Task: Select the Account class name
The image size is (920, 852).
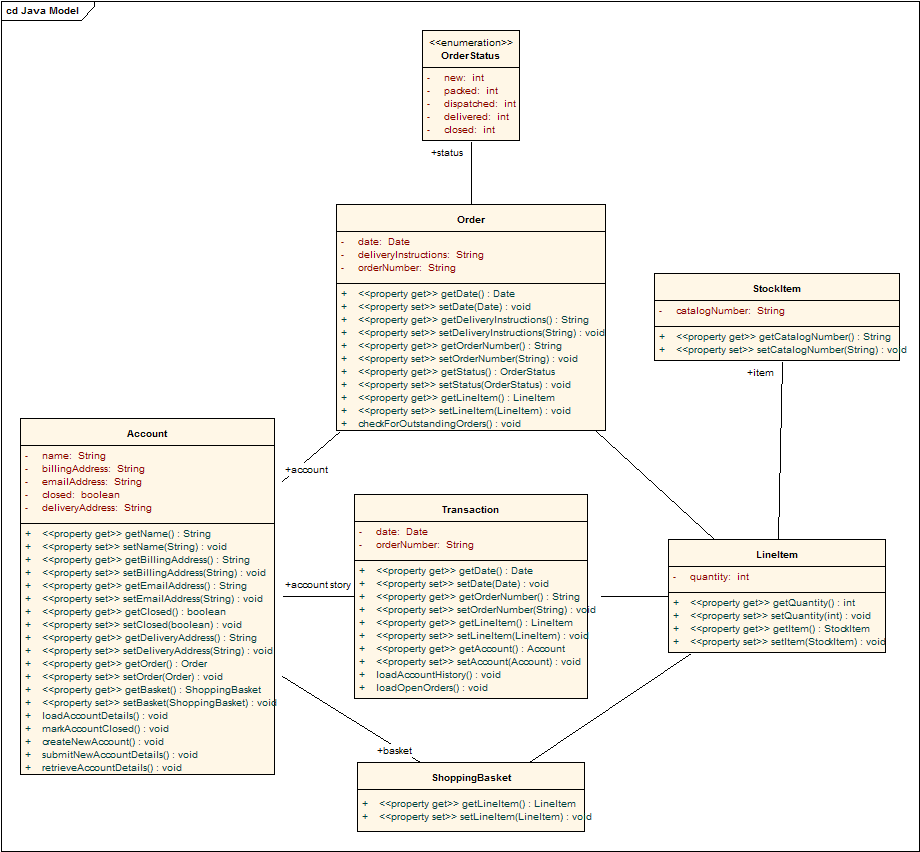Action: coord(147,433)
